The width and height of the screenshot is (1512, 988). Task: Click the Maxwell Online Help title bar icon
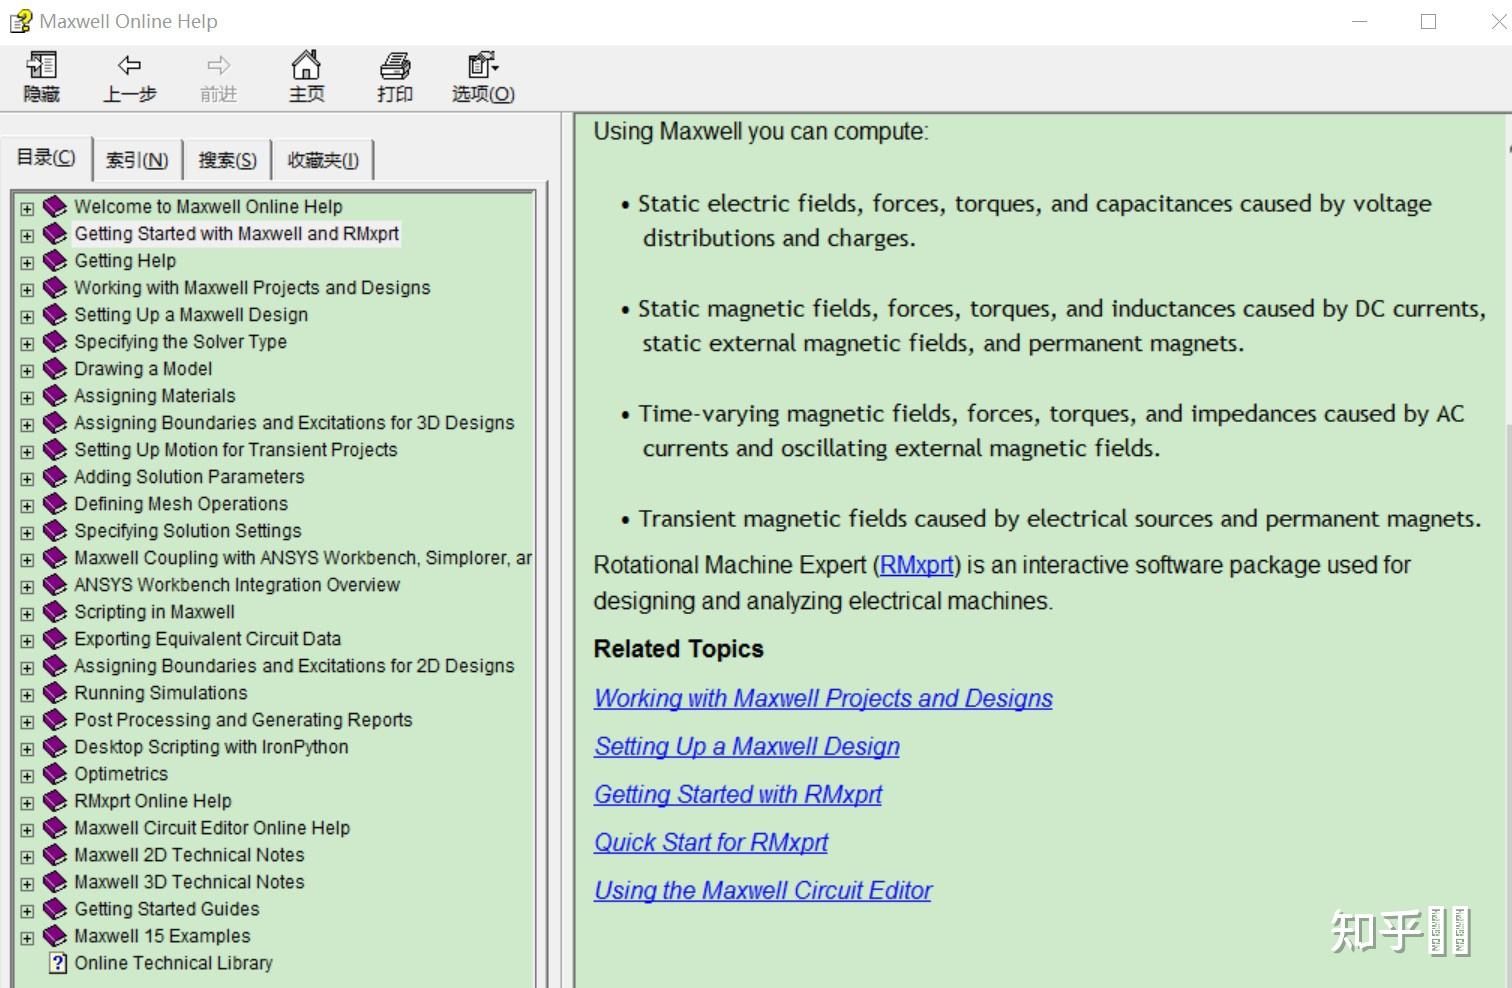click(20, 21)
